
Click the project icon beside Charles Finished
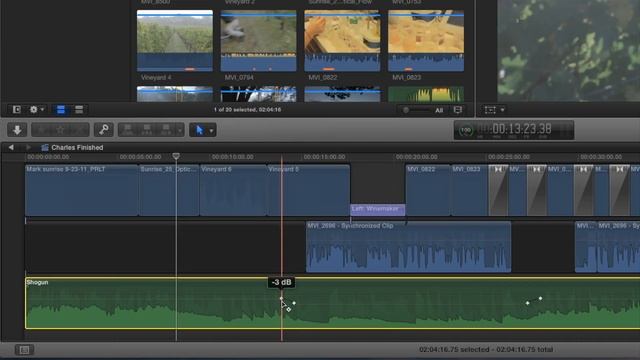[45, 147]
